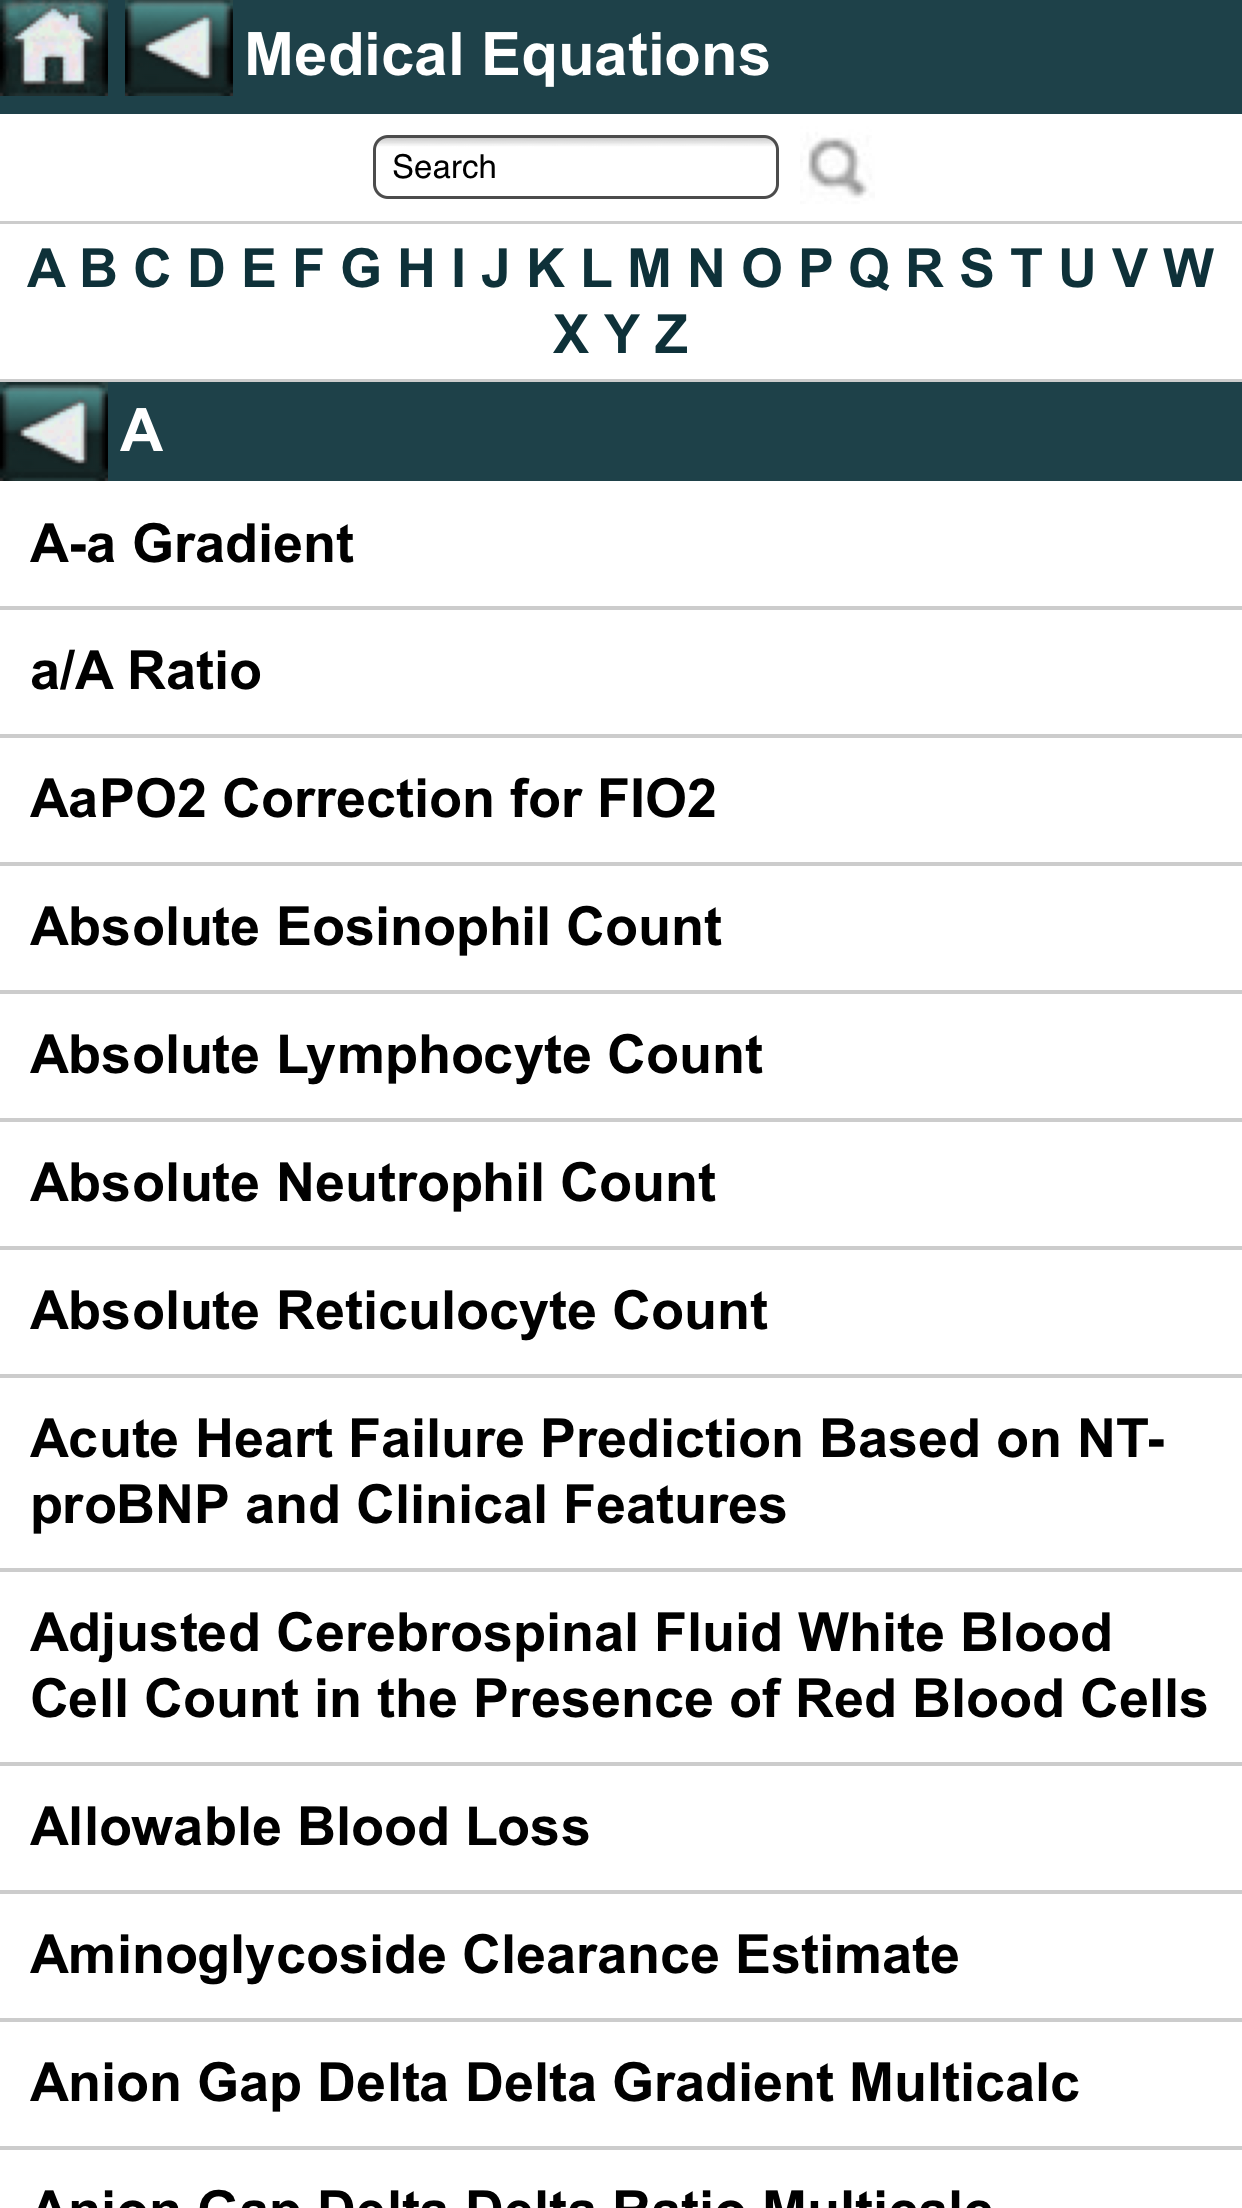The image size is (1242, 2208).
Task: Choose Absolute Lymphocyte Count
Action: pyautogui.click(x=396, y=1055)
